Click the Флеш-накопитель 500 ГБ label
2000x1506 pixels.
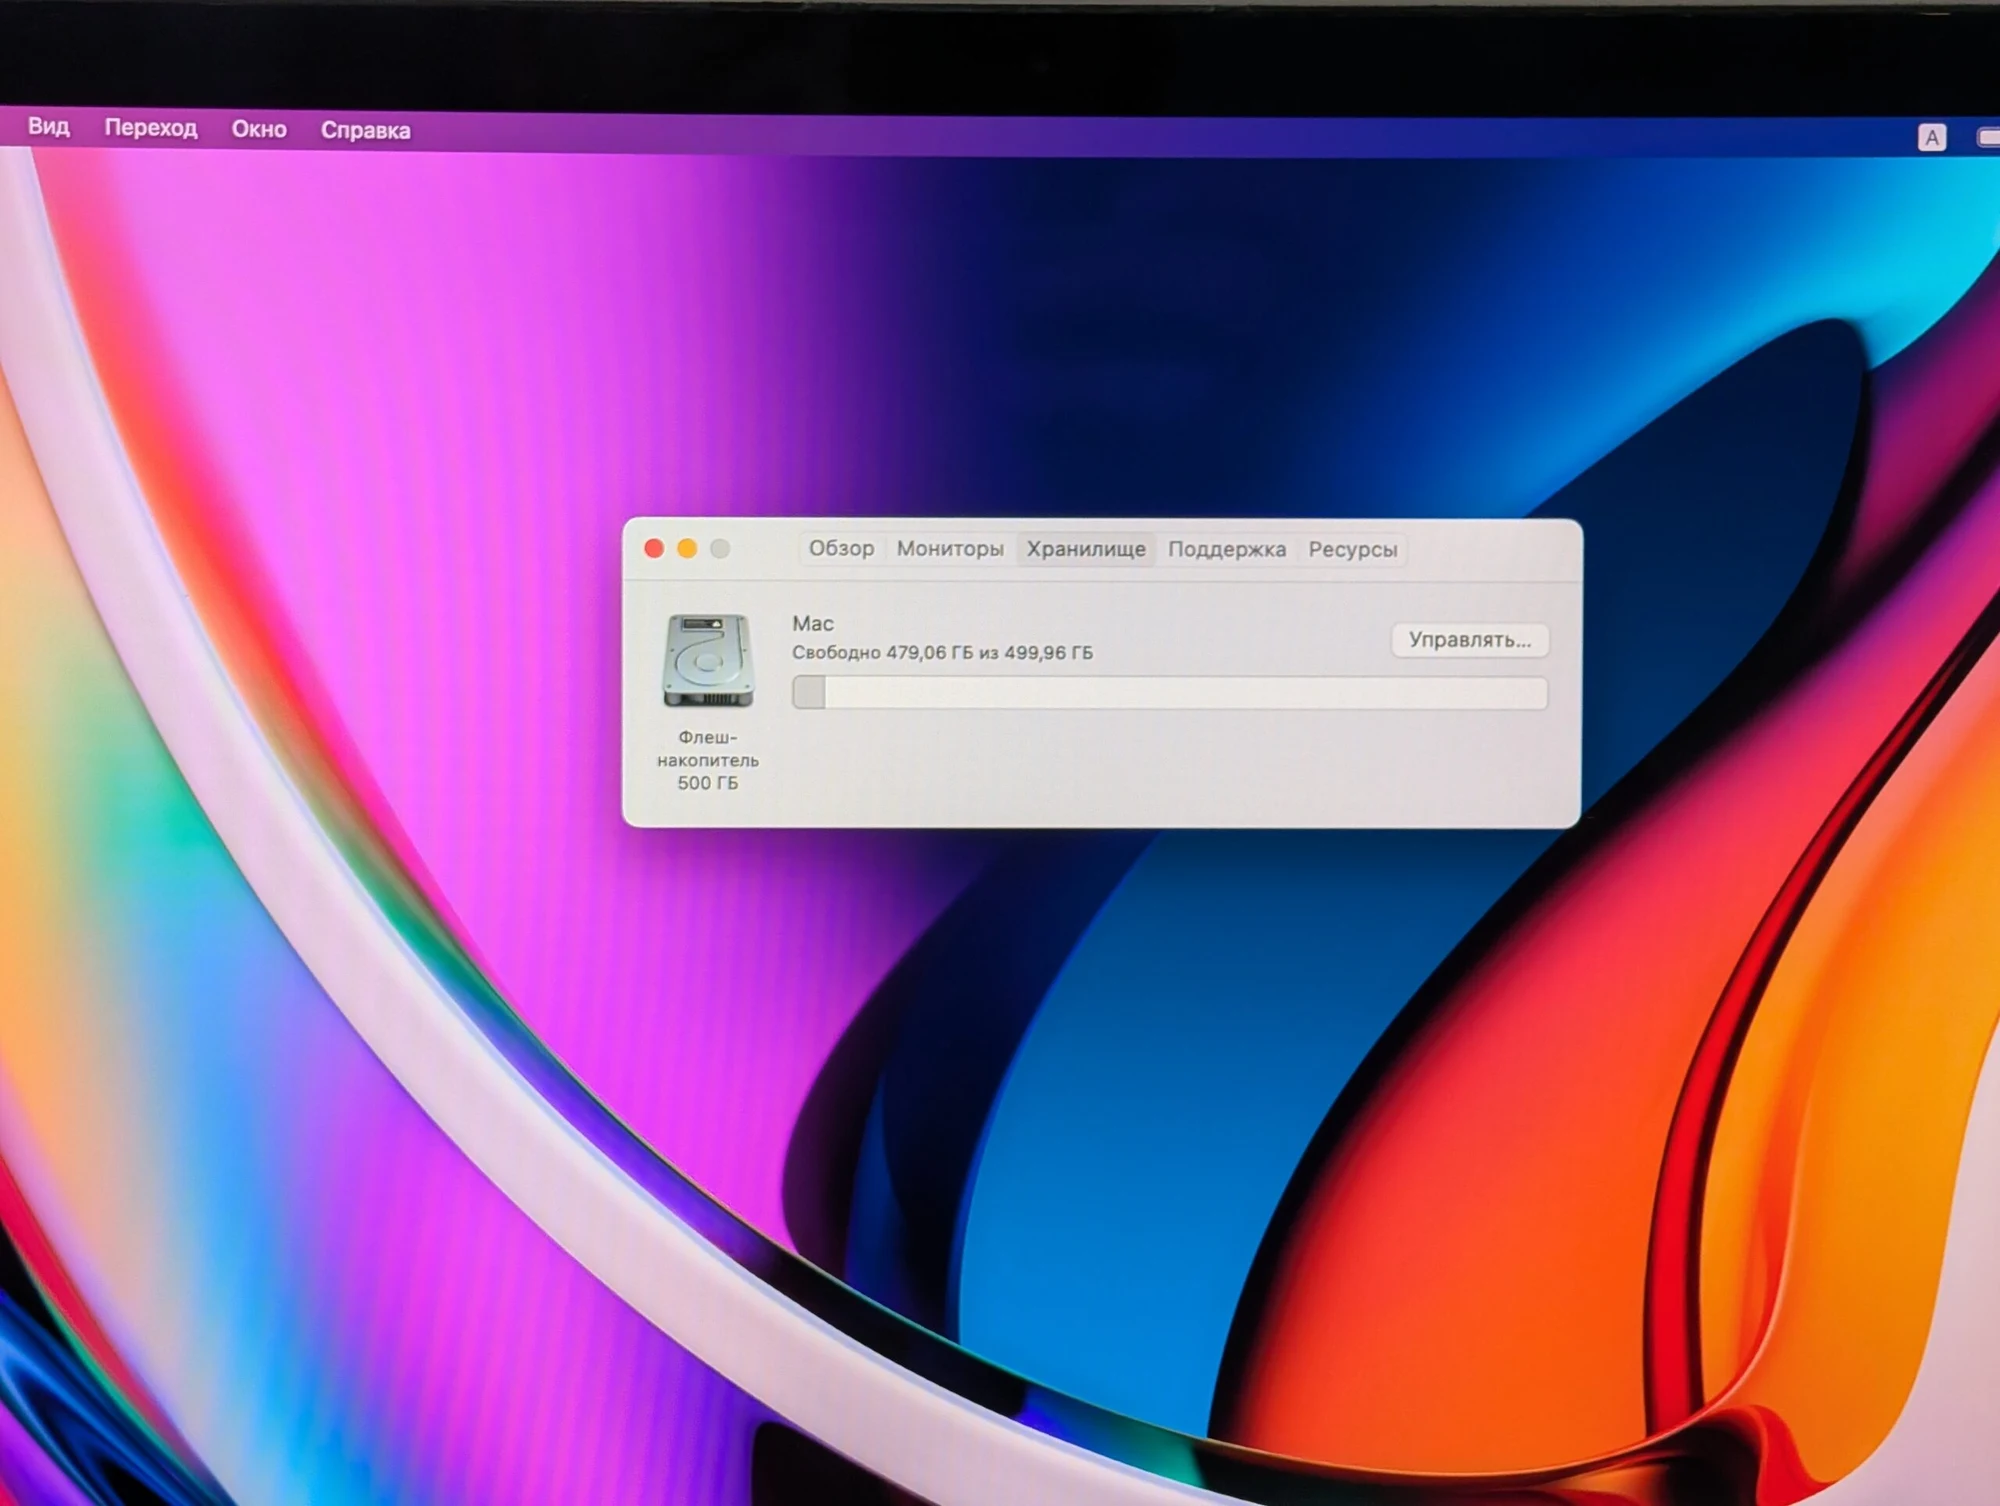click(708, 760)
